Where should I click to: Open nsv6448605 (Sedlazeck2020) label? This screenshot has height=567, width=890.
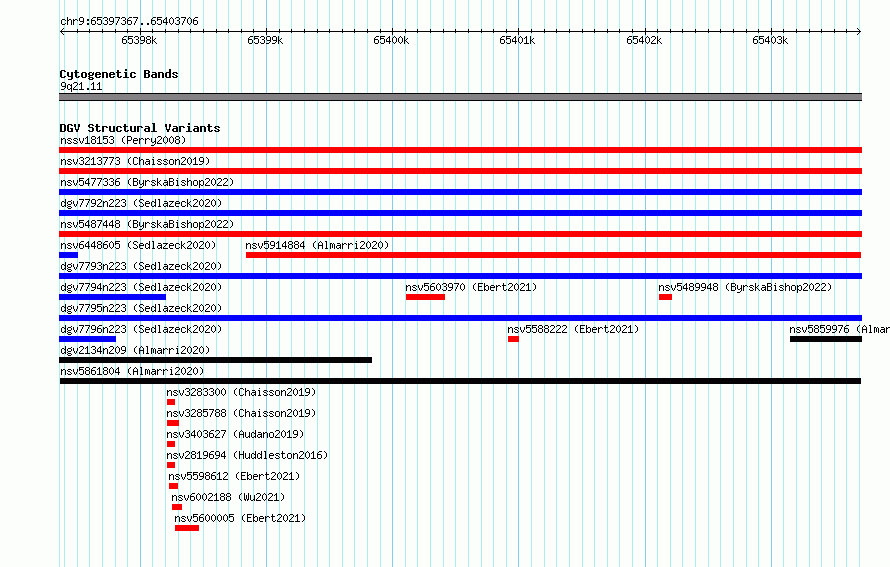point(138,245)
